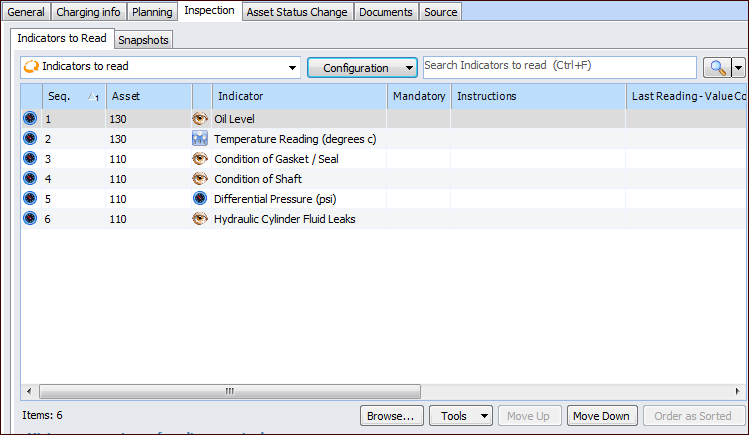
Task: Switch to the Charging info tab
Action: [88, 12]
